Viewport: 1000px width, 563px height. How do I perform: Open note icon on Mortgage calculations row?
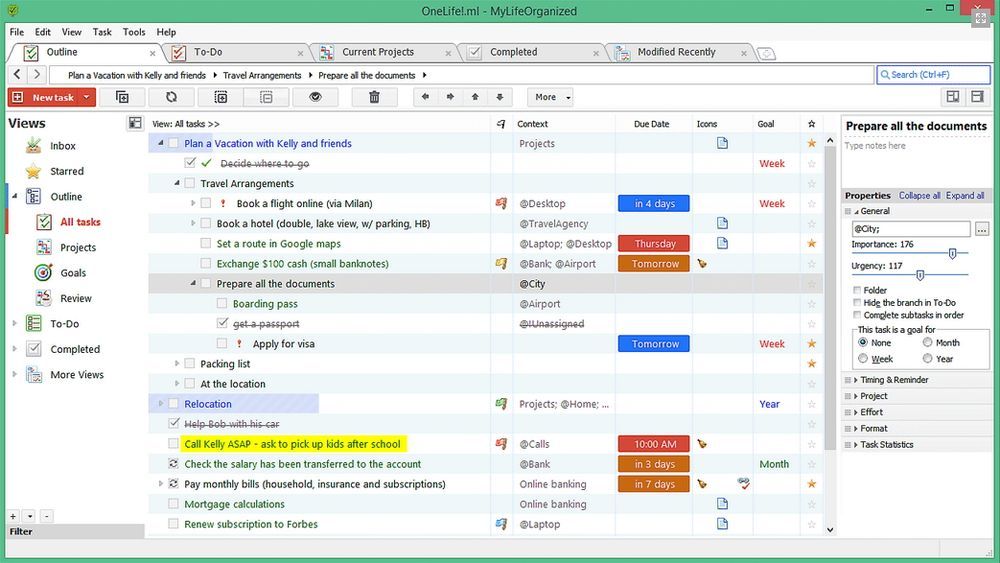tap(722, 504)
